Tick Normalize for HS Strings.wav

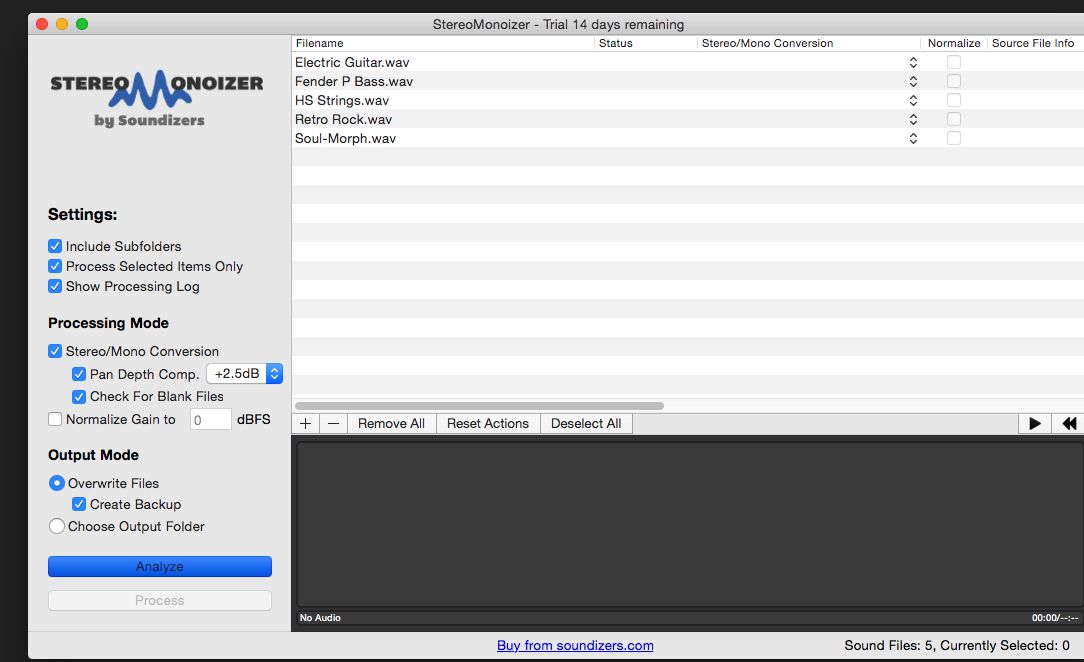coord(953,100)
